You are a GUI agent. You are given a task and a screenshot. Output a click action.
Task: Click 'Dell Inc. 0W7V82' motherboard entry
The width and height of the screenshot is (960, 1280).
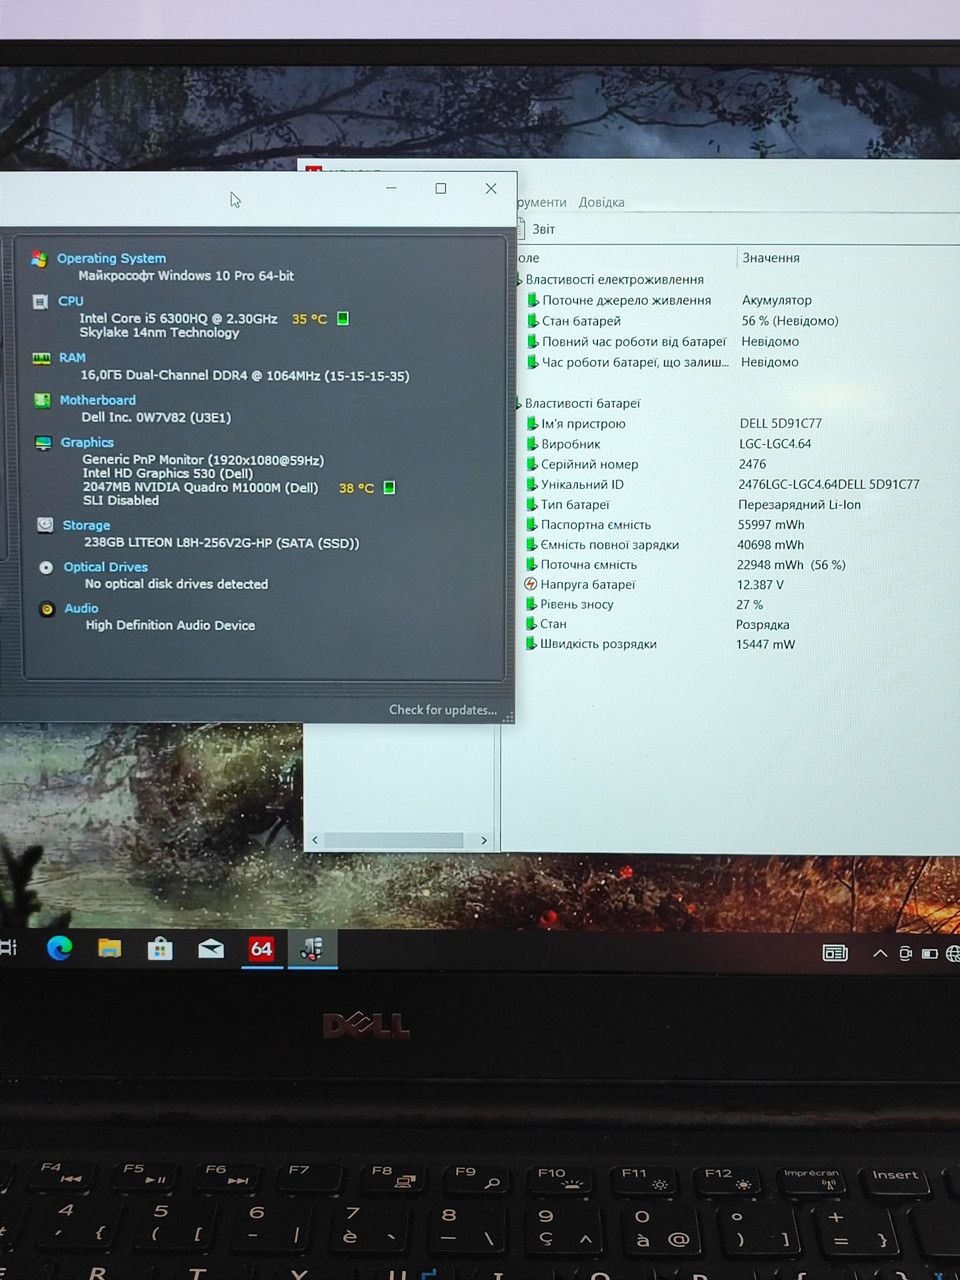click(156, 417)
